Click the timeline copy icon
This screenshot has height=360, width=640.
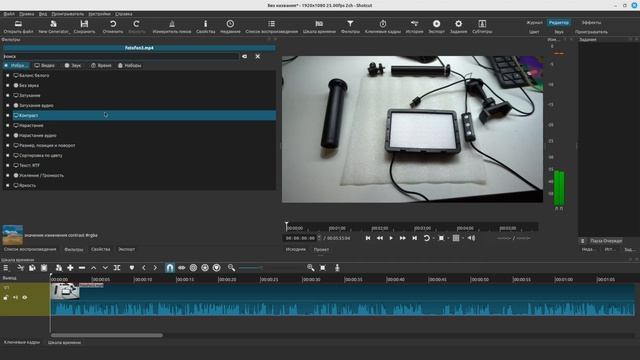tap(32, 268)
